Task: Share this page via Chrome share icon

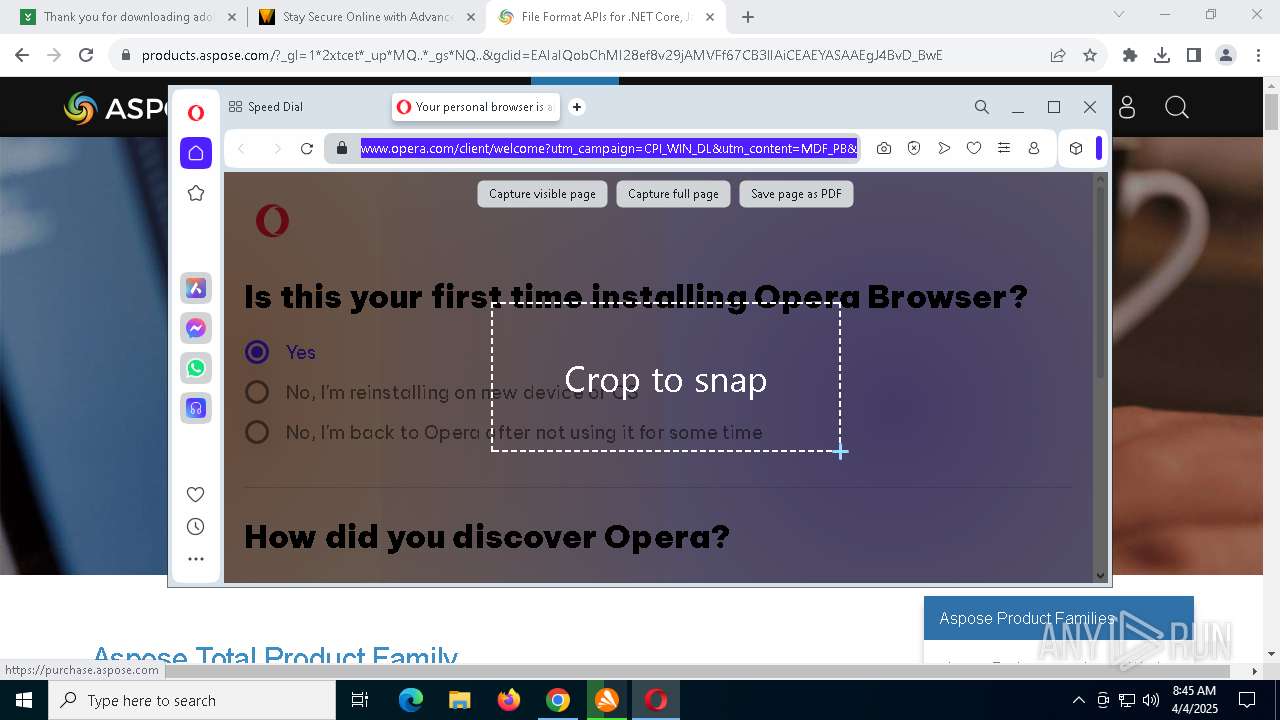Action: click(x=1058, y=55)
